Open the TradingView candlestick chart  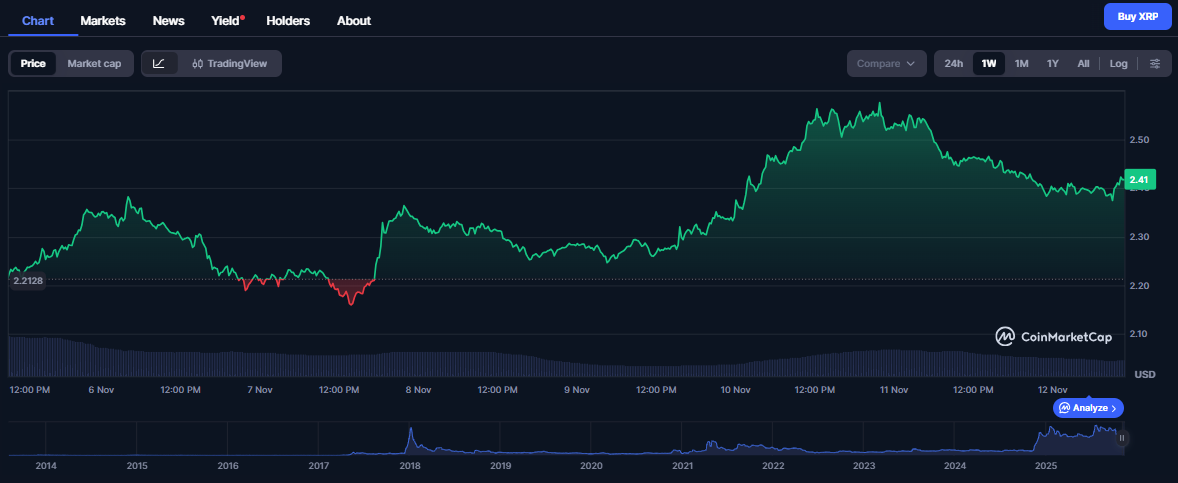point(230,64)
